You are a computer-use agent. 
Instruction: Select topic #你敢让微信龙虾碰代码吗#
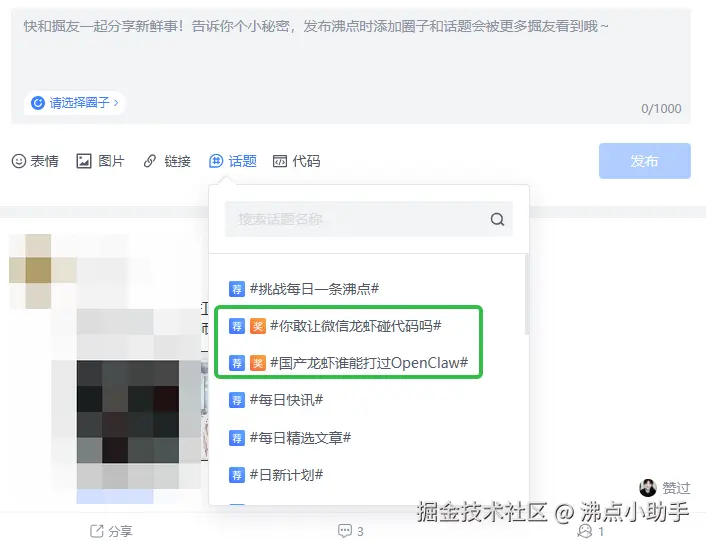356,326
